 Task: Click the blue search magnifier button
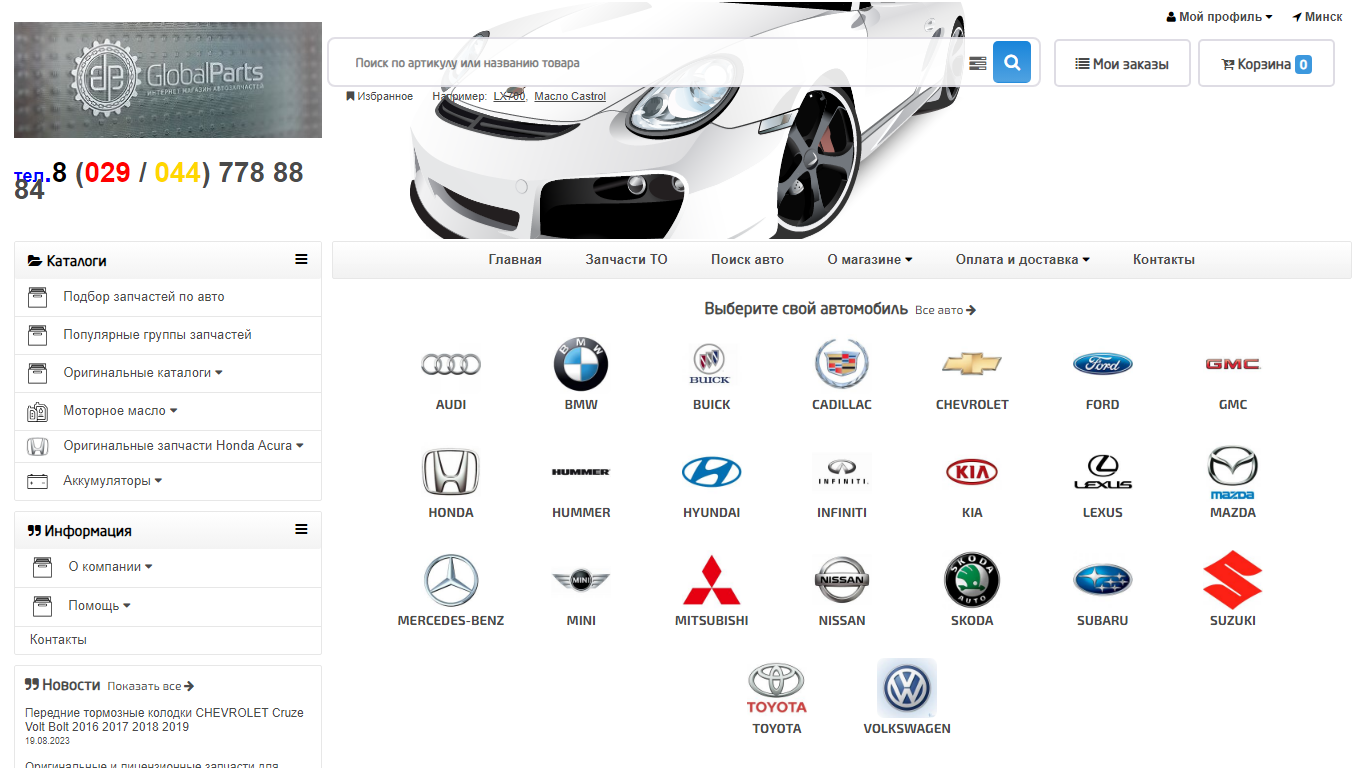pyautogui.click(x=1012, y=62)
